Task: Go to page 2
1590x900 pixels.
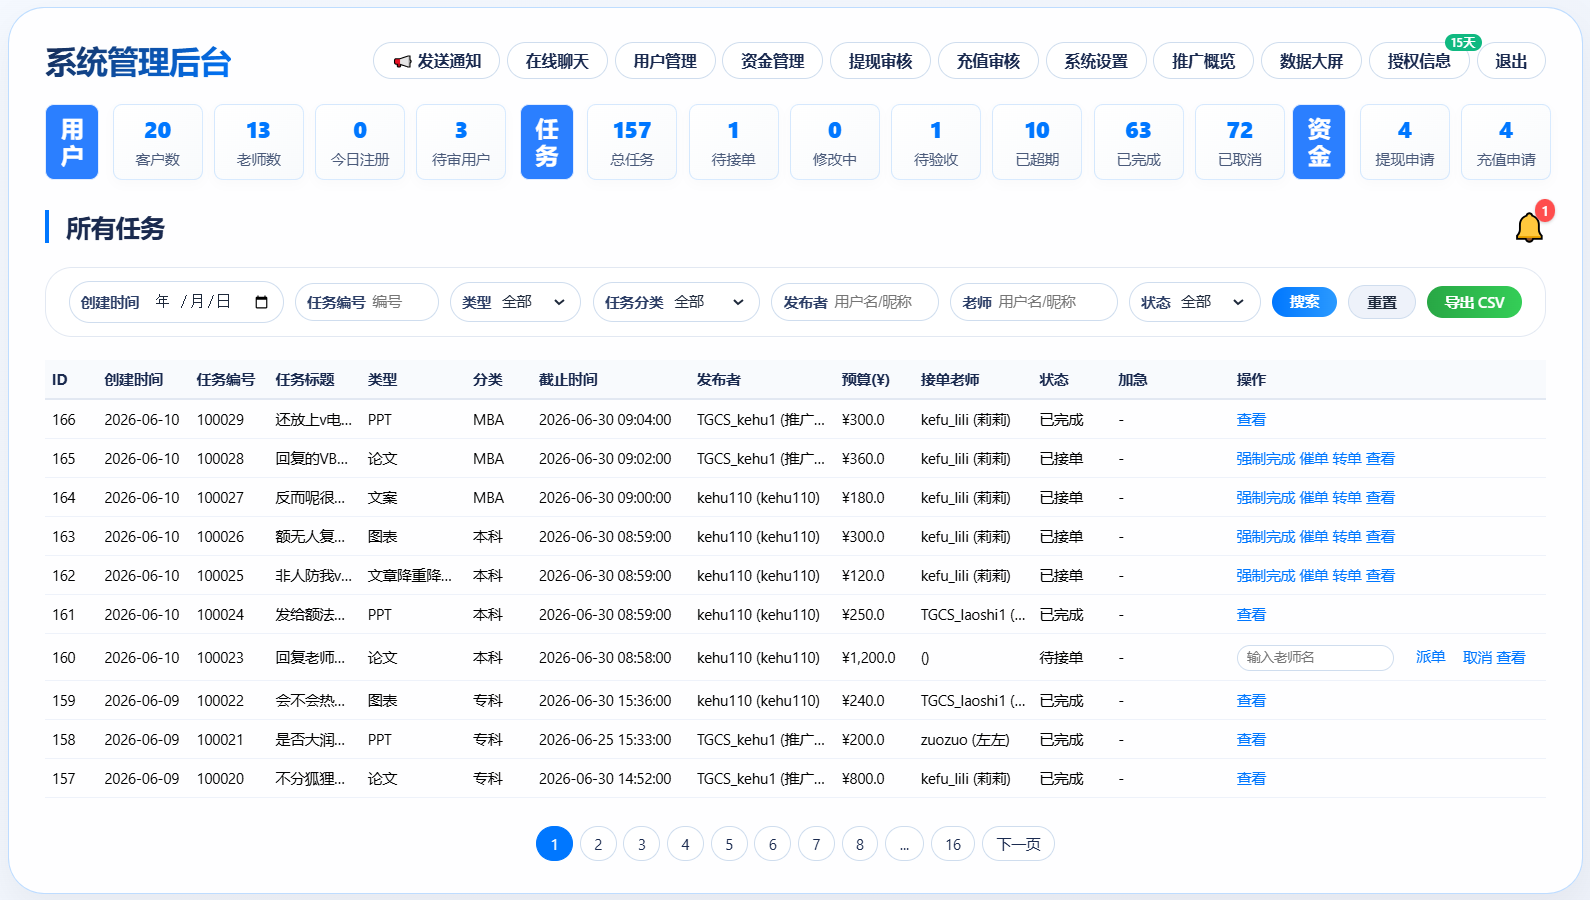Action: [598, 844]
